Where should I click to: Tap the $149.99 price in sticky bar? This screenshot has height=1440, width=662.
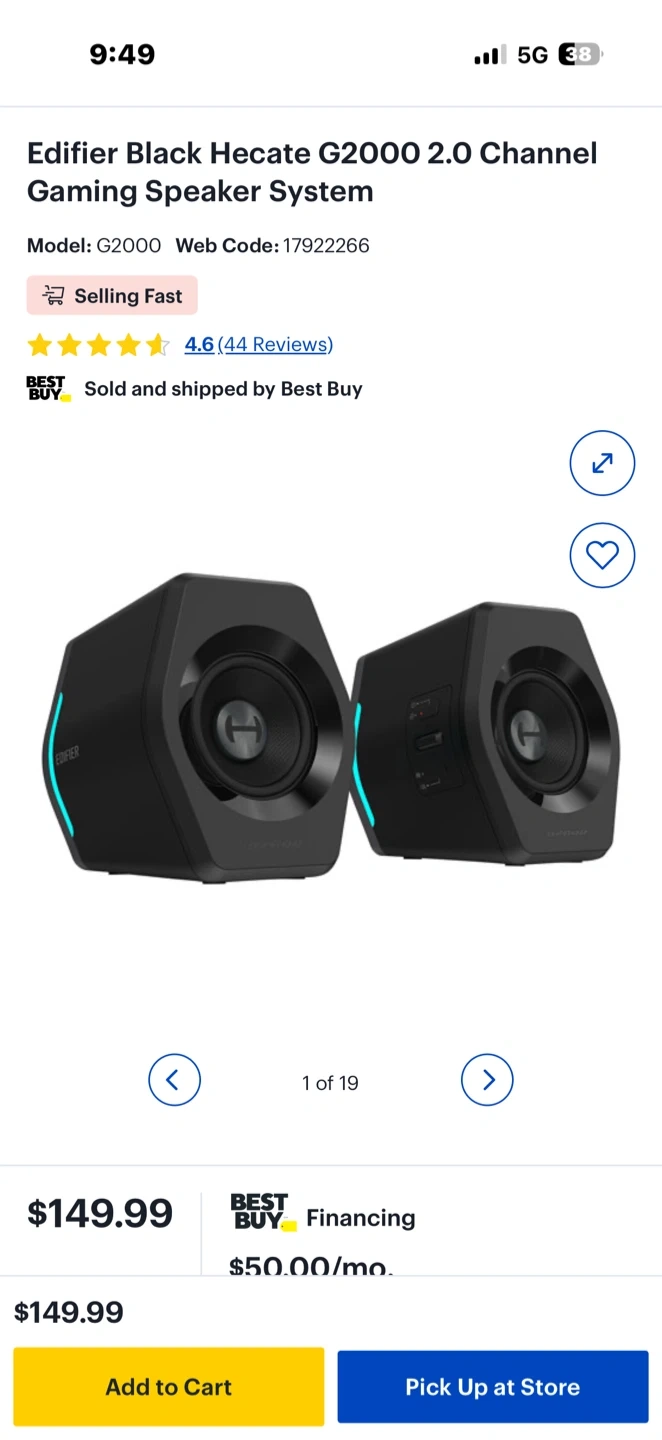[69, 1312]
